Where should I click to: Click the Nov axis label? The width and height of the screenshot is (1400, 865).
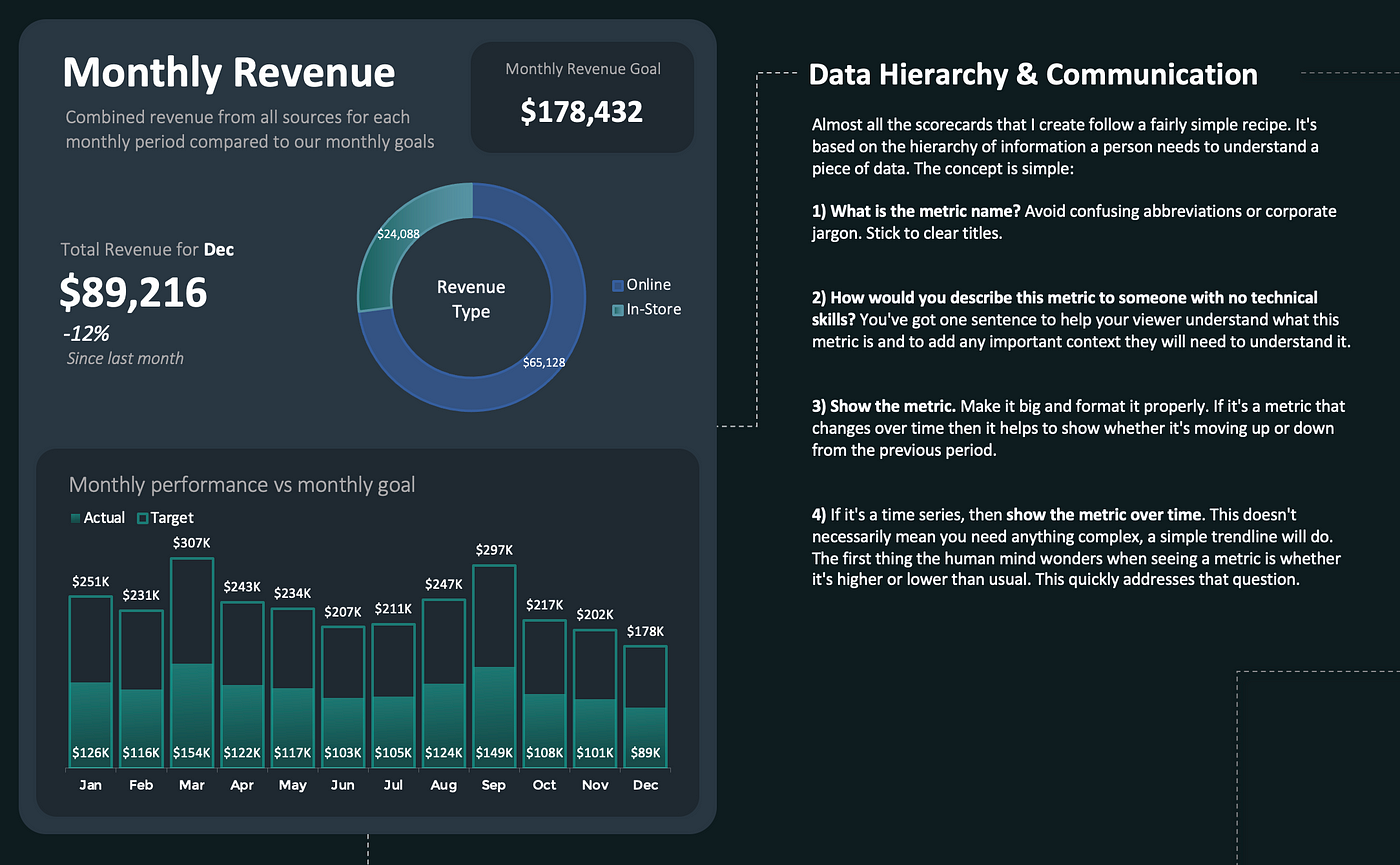tap(595, 785)
